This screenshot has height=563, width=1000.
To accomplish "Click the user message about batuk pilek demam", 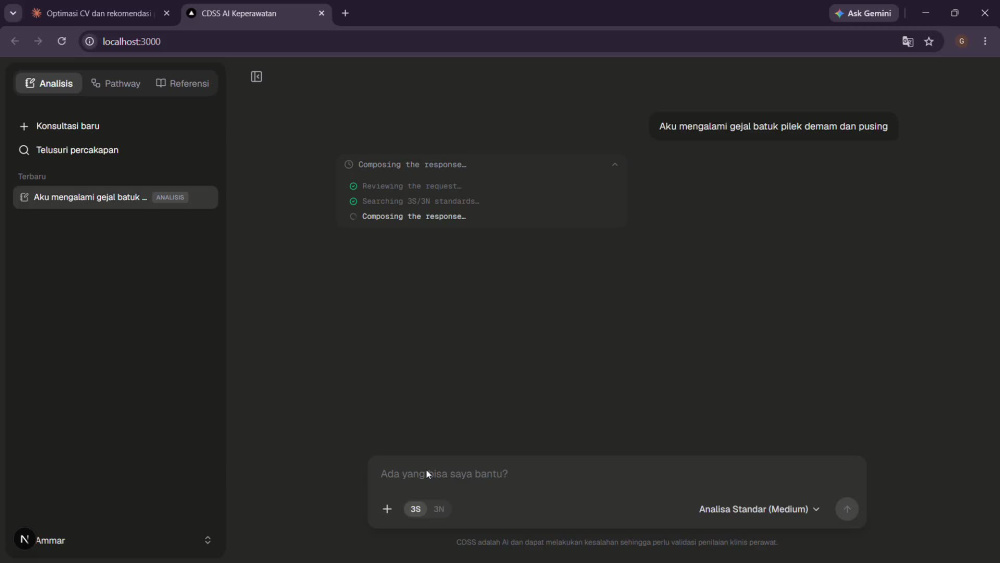I will point(773,126).
